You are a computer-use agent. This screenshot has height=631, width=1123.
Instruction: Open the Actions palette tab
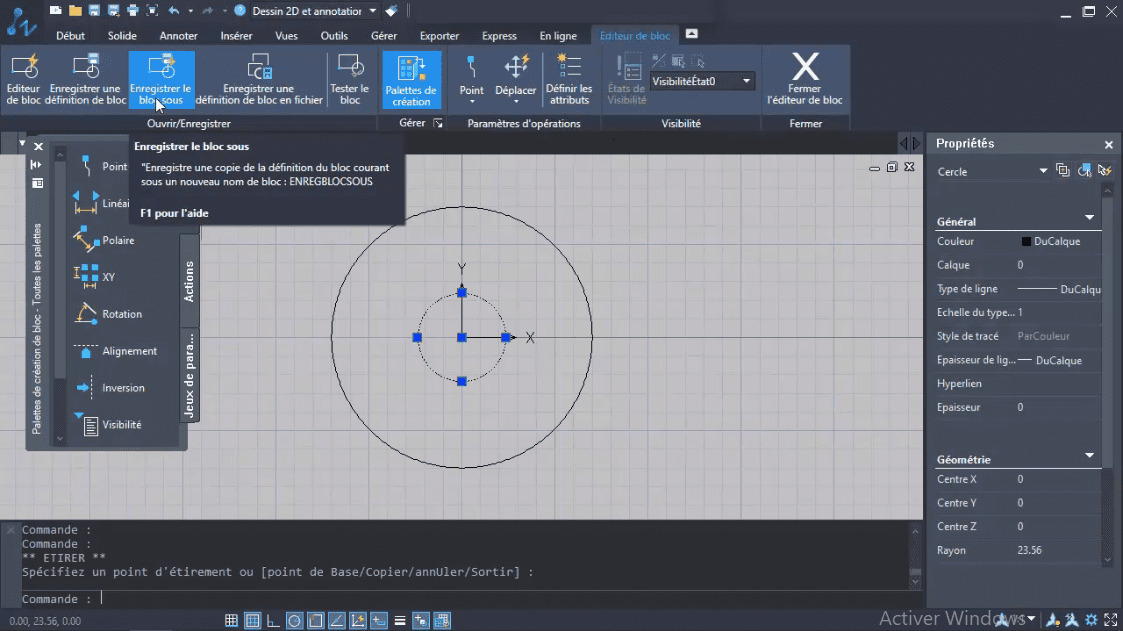tap(189, 282)
